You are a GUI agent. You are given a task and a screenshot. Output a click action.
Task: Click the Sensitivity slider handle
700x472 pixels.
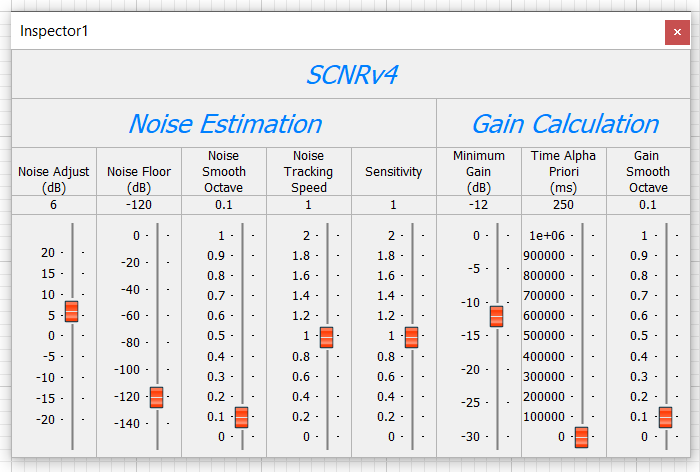click(x=411, y=337)
